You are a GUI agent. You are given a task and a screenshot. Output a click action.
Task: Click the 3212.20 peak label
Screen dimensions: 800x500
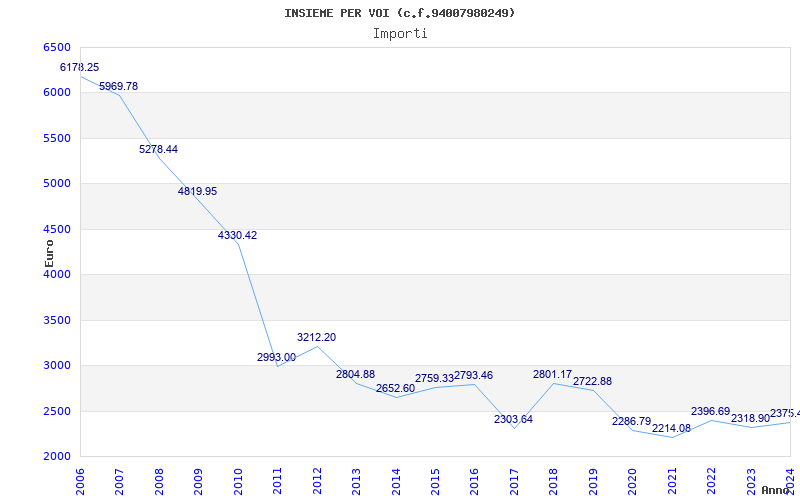pos(316,338)
